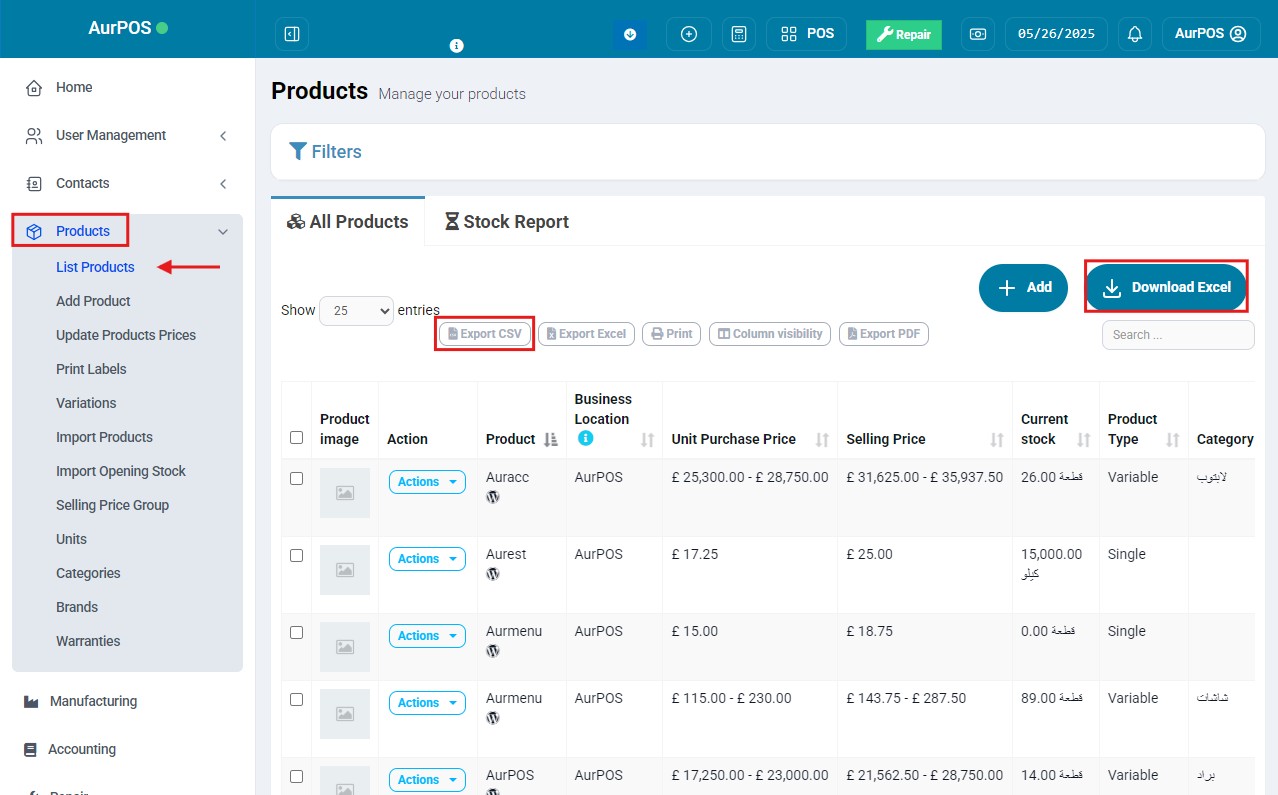This screenshot has height=795, width=1278.
Task: Open the calculator icon in top bar
Action: (x=739, y=34)
